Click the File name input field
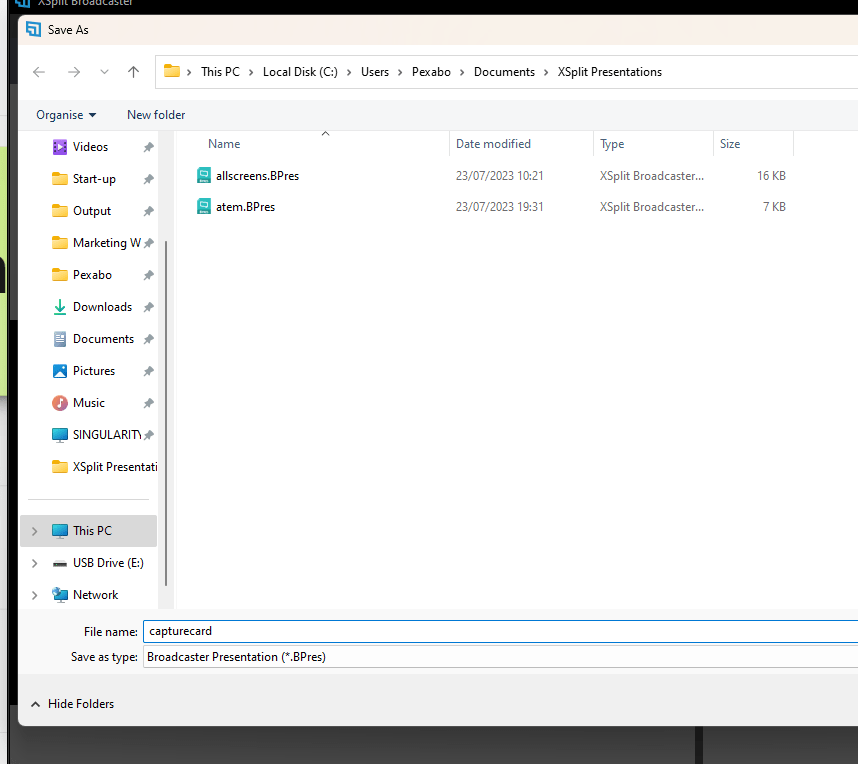Viewport: 858px width, 764px height. tap(500, 631)
